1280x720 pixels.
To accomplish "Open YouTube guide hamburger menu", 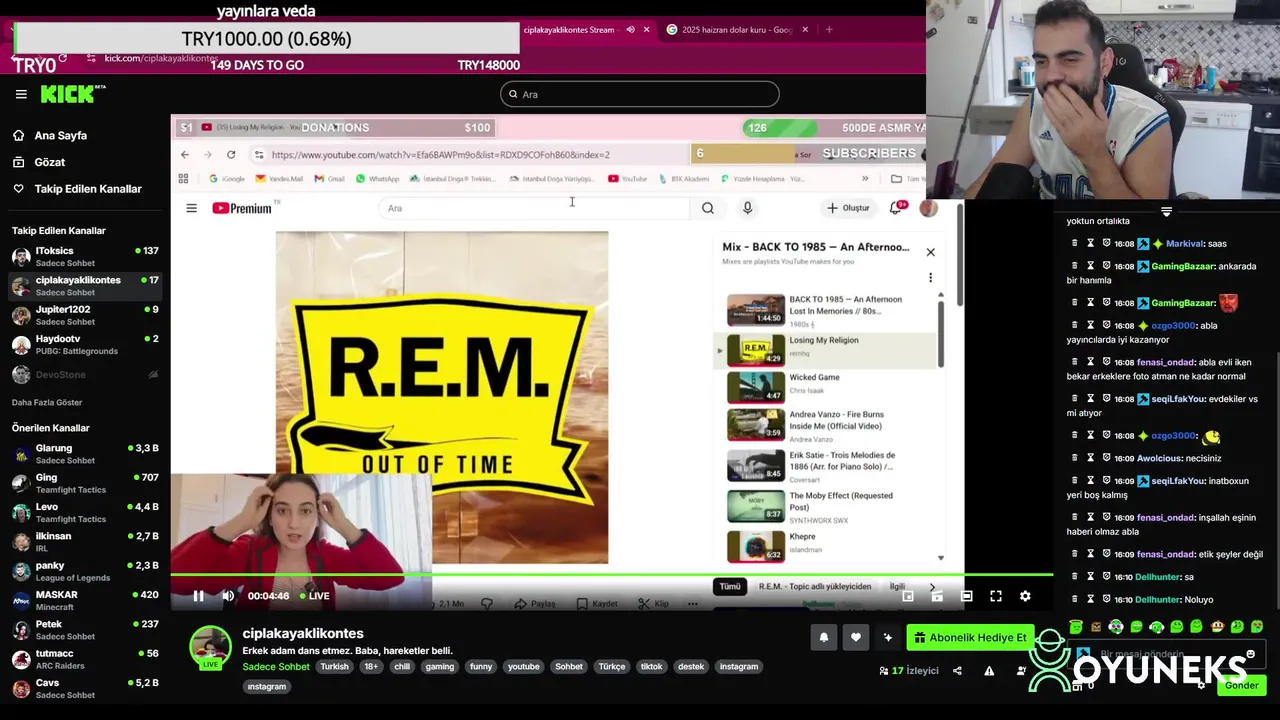I will (x=191, y=208).
